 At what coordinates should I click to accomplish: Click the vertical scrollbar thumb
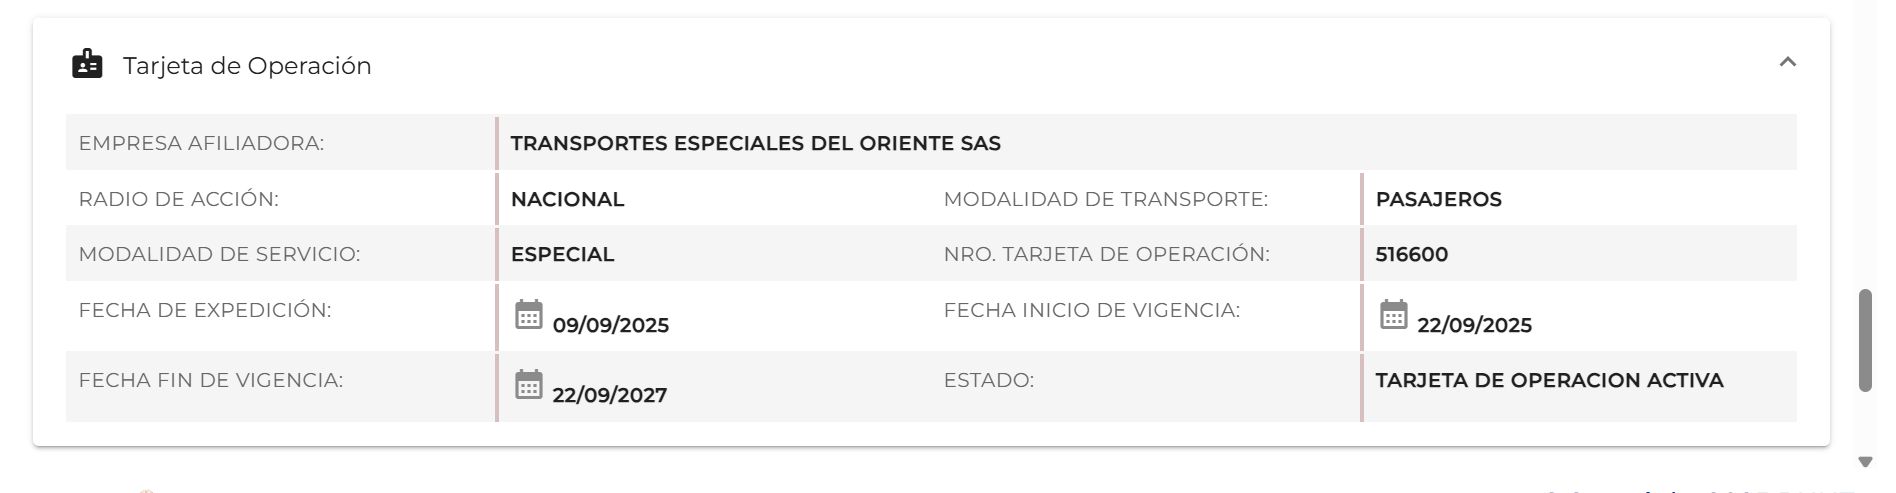(1864, 340)
